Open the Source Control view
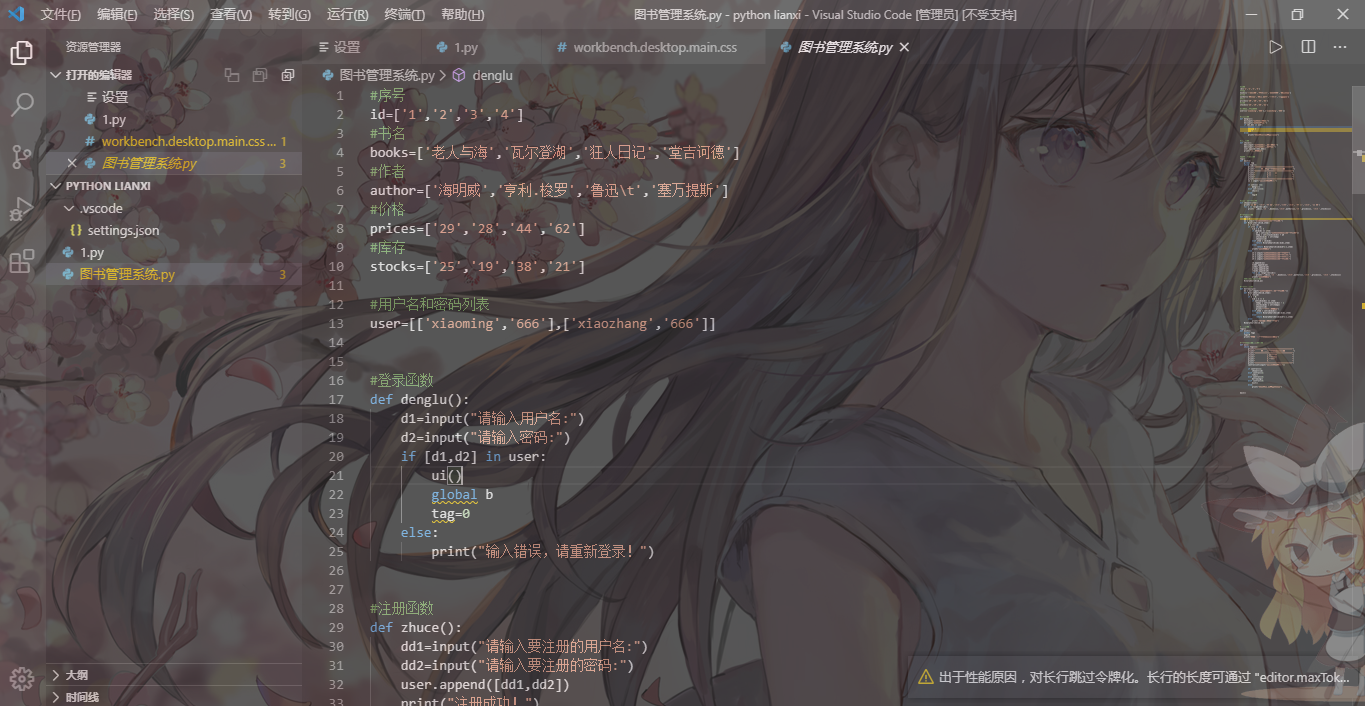Viewport: 1365px width, 706px height. coord(21,156)
